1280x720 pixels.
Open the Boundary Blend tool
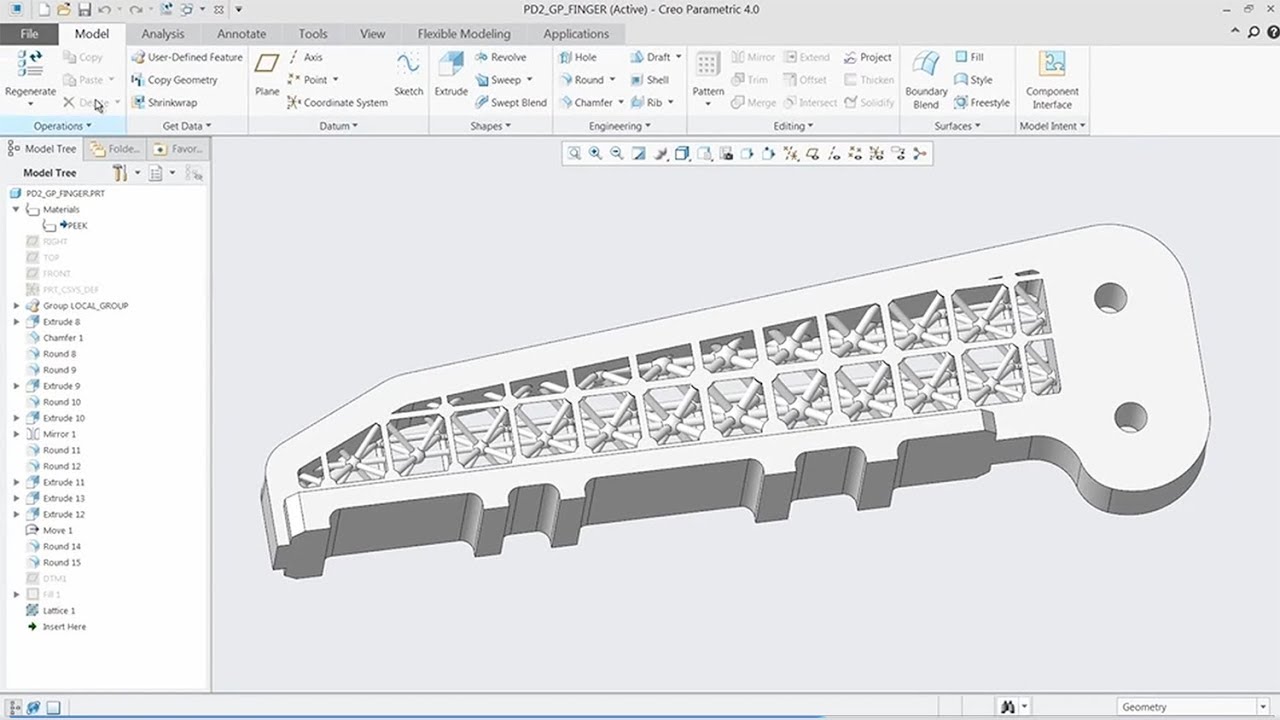coord(926,80)
